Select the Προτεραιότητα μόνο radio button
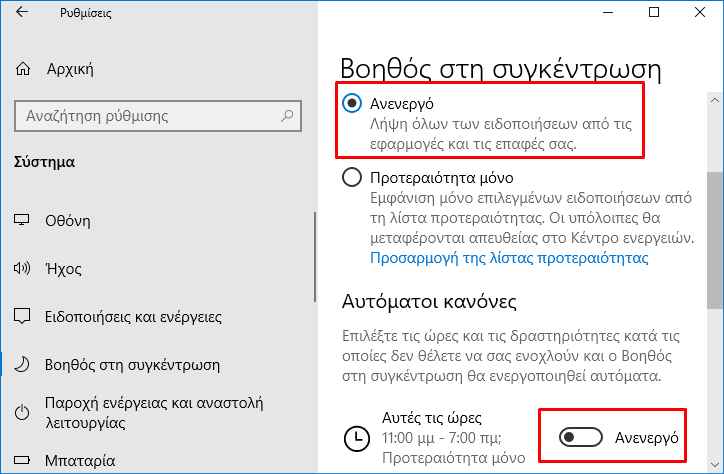724x474 pixels. pos(352,177)
